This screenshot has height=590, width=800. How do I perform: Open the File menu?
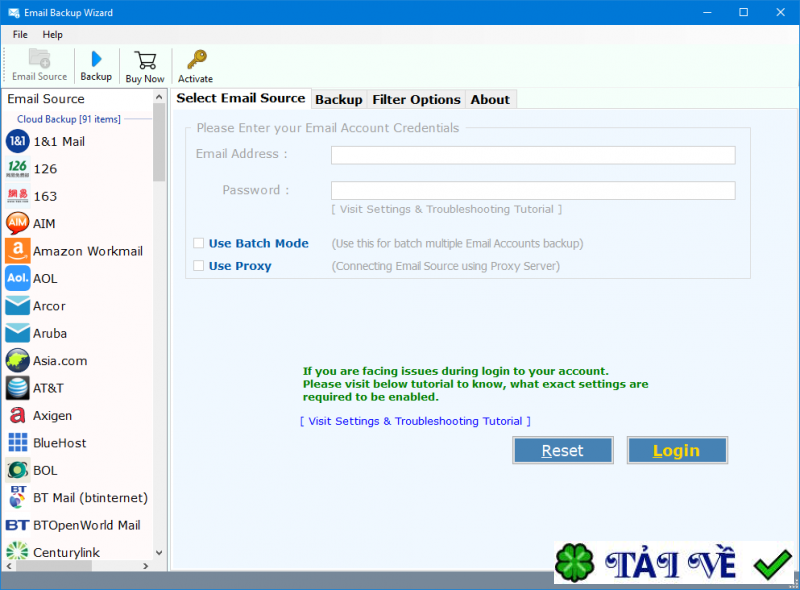(x=19, y=34)
